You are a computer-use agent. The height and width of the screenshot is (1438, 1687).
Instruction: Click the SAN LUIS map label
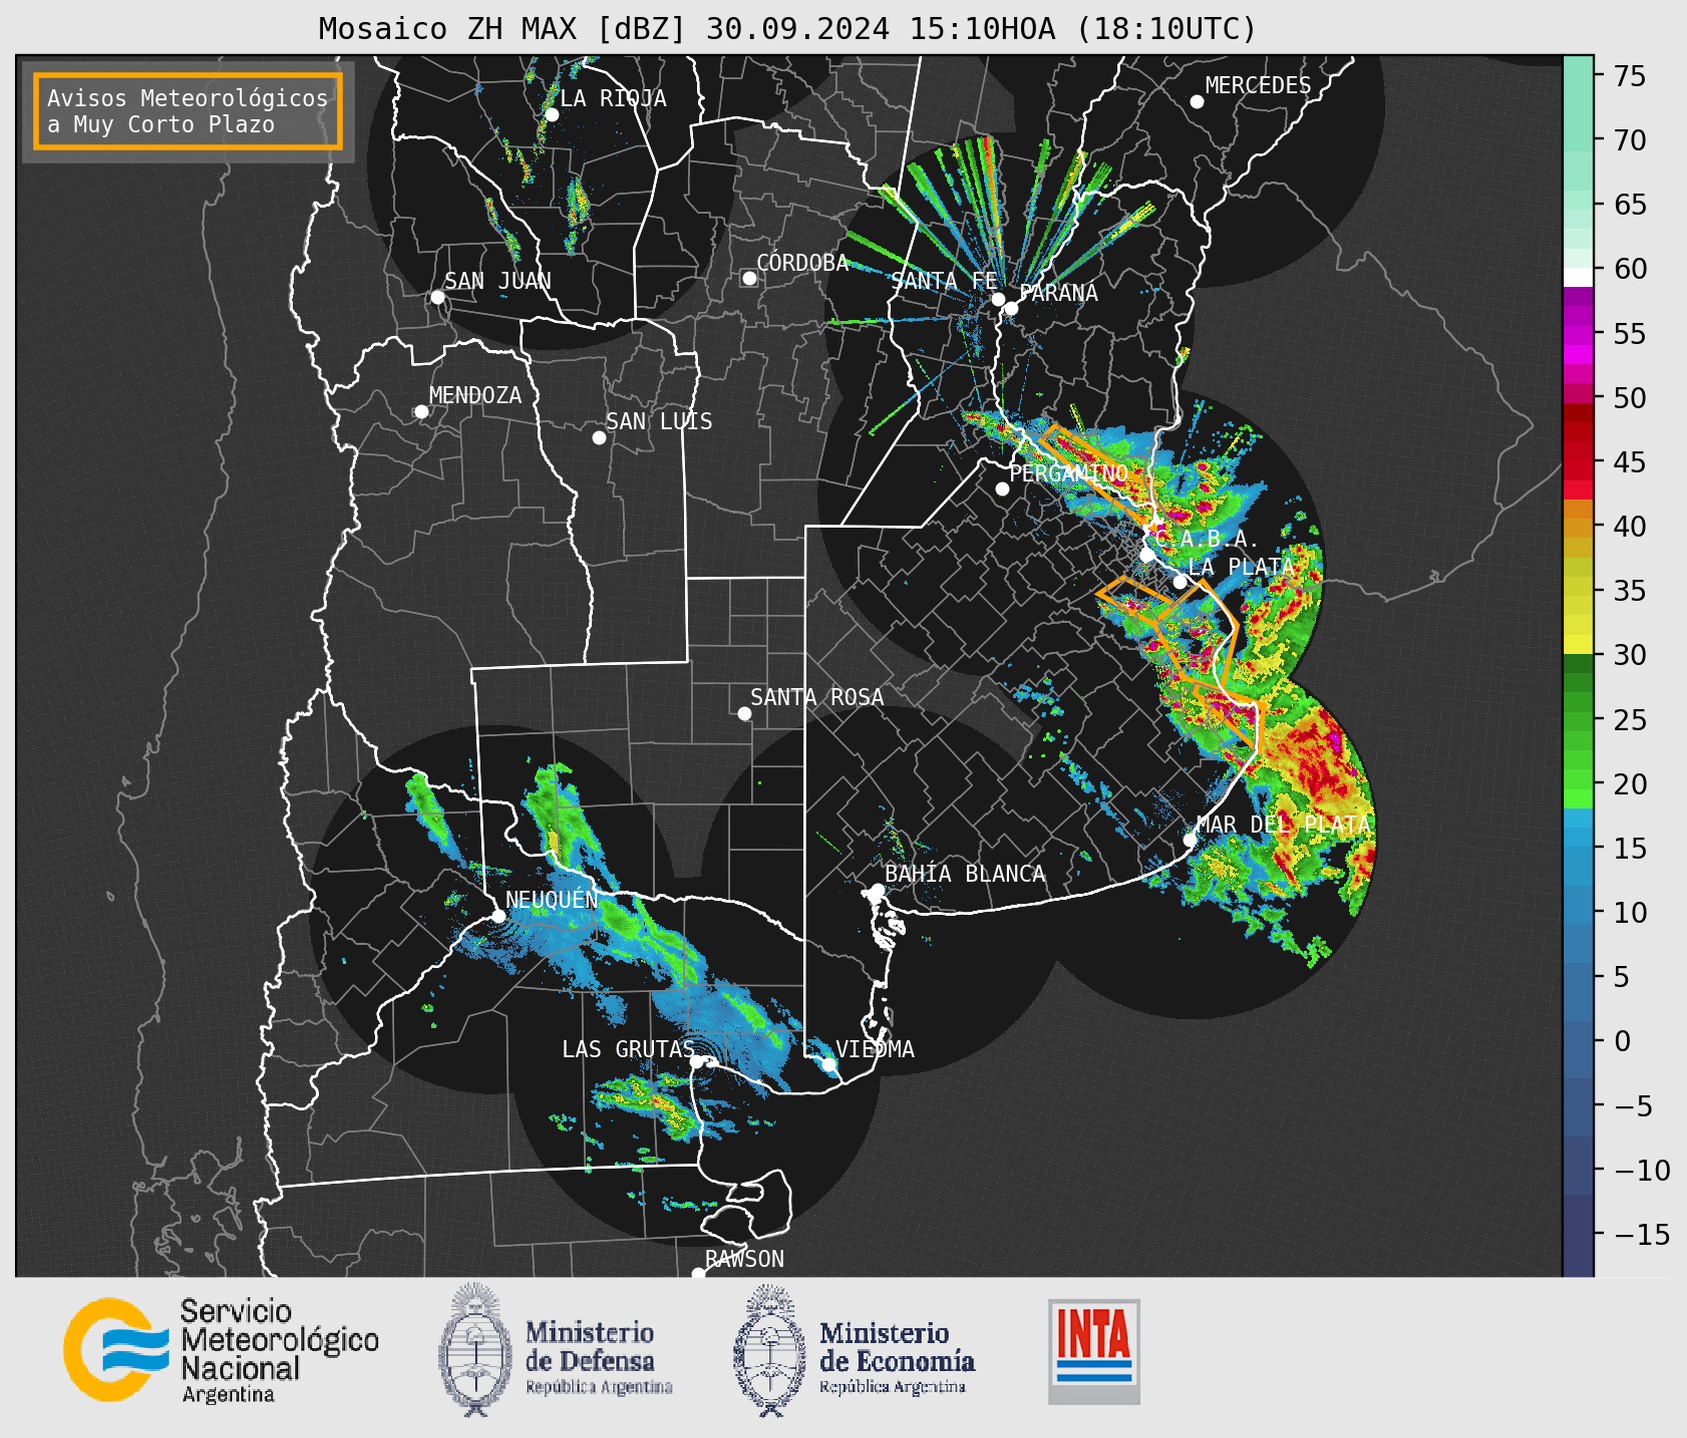point(659,421)
